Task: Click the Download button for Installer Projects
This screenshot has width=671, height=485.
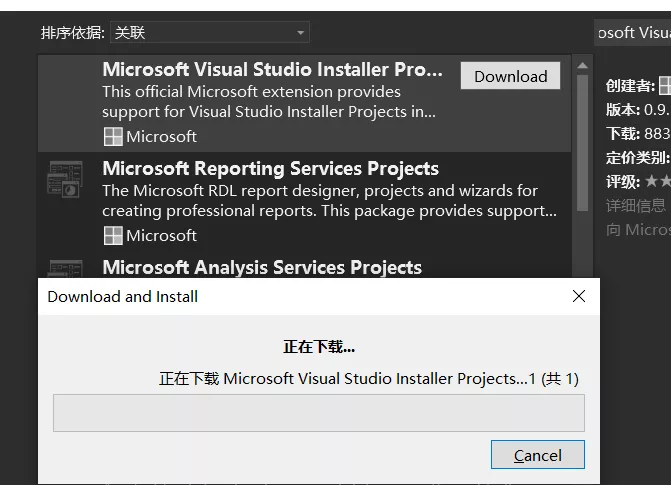Action: 510,76
